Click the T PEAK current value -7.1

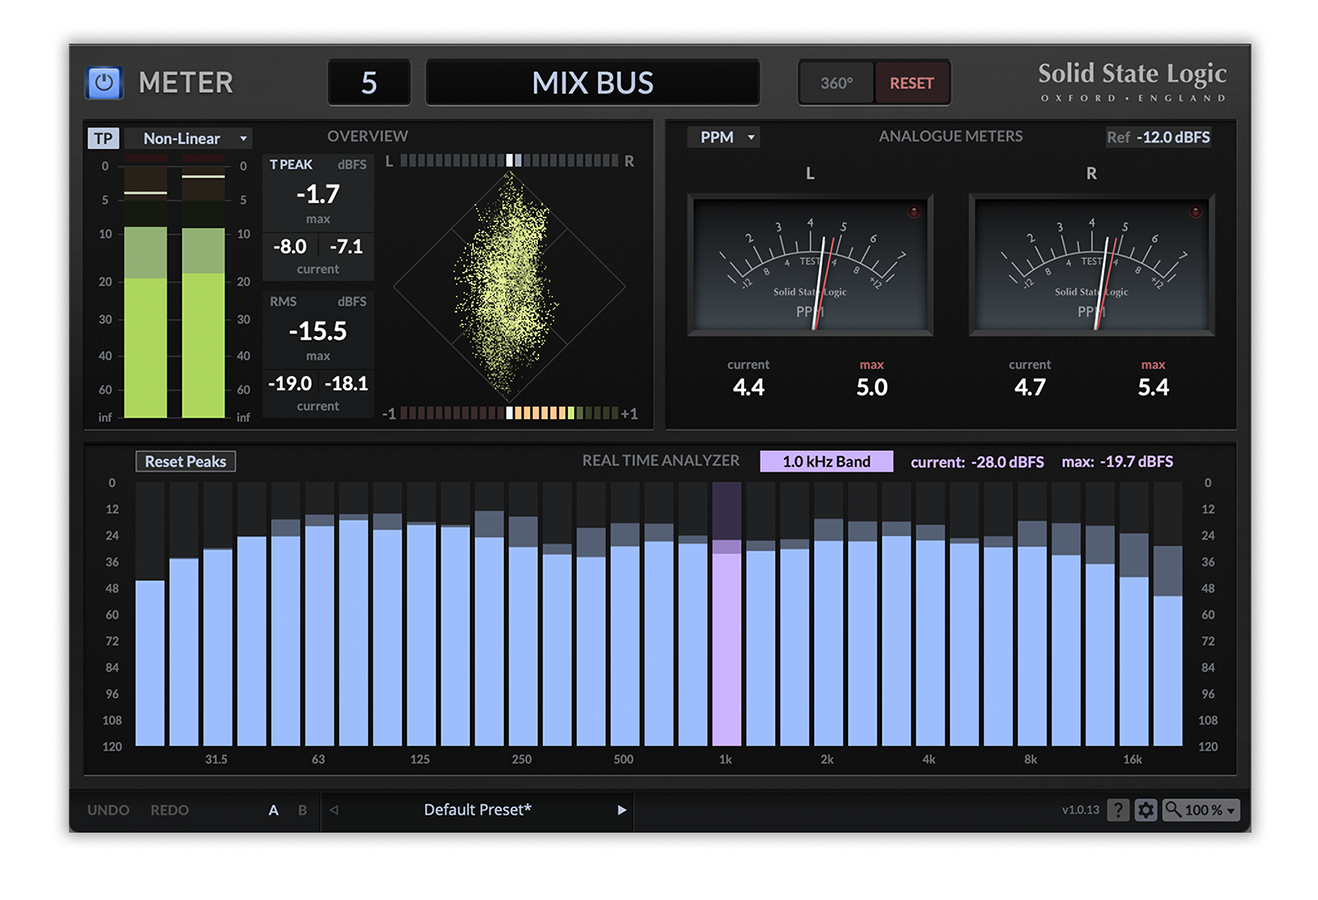click(x=346, y=247)
